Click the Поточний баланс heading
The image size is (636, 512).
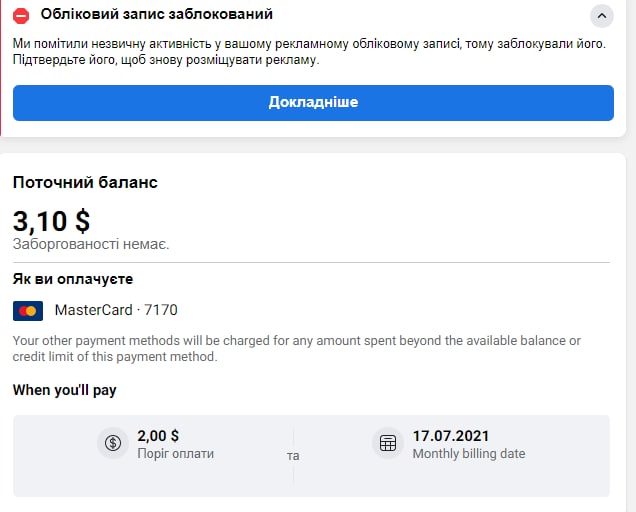85,182
